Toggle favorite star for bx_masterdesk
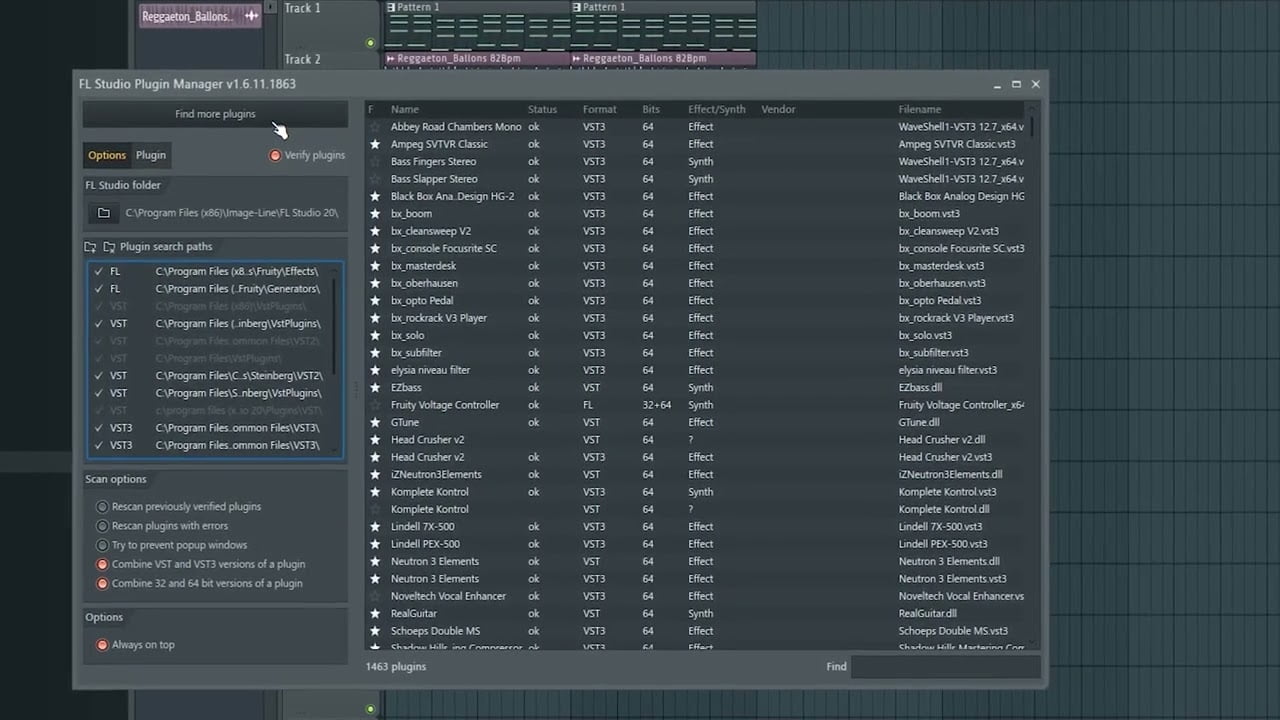This screenshot has height=720, width=1280. (x=375, y=266)
